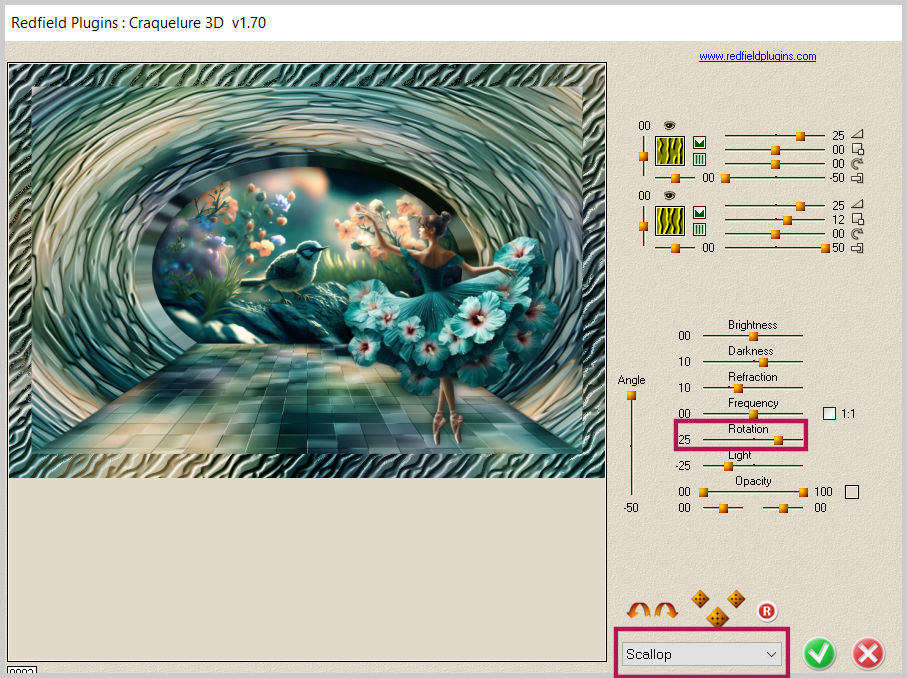907x678 pixels.
Task: Apply the effect with the green checkmark
Action: [x=819, y=653]
